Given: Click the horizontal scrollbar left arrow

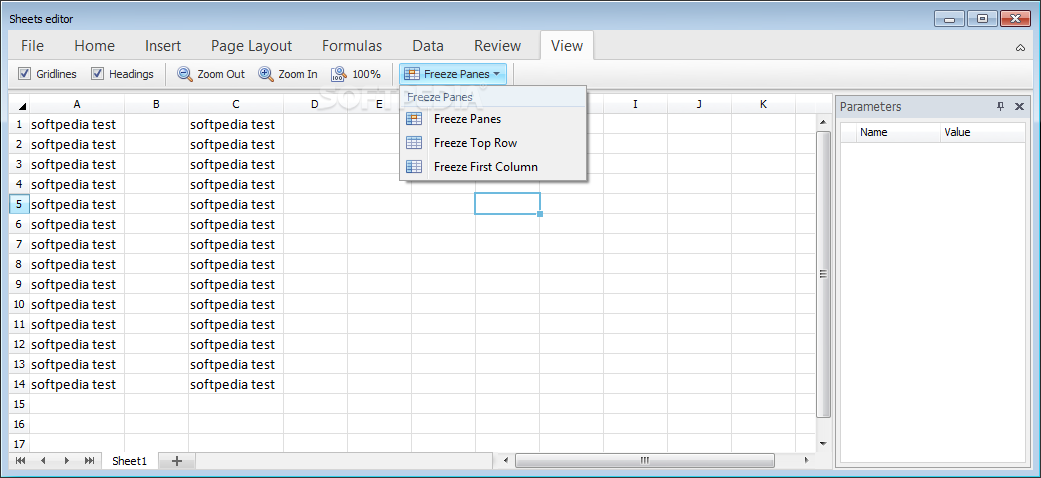Looking at the screenshot, I should pyautogui.click(x=506, y=460).
